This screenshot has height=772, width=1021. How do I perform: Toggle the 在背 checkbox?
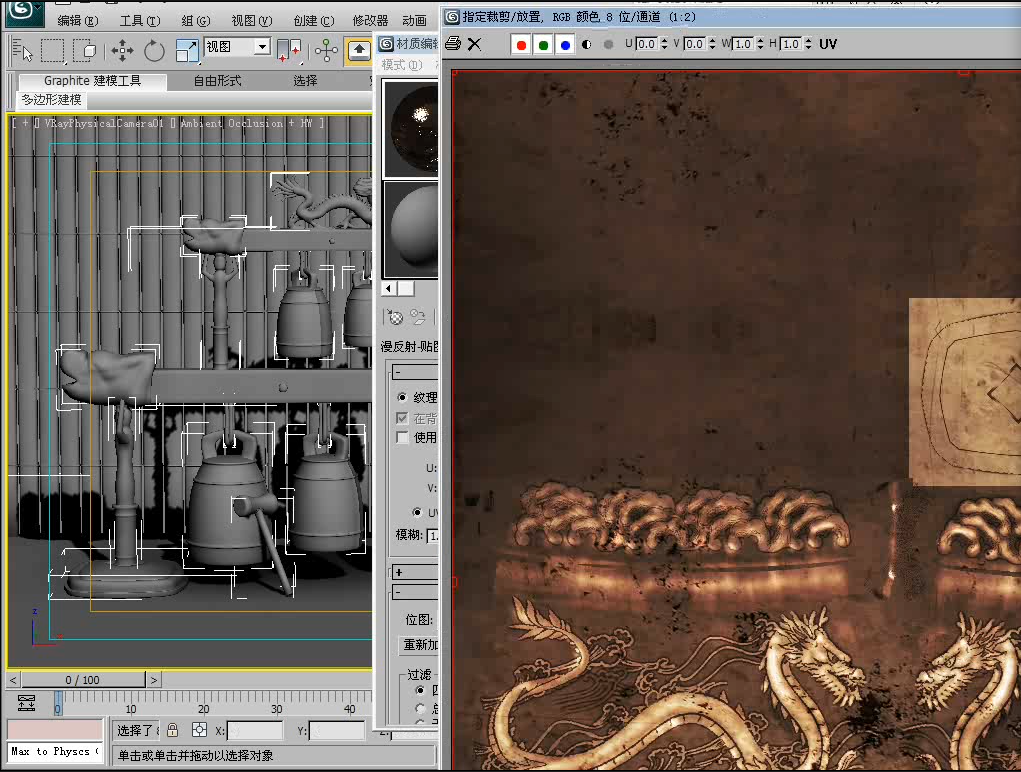[402, 418]
